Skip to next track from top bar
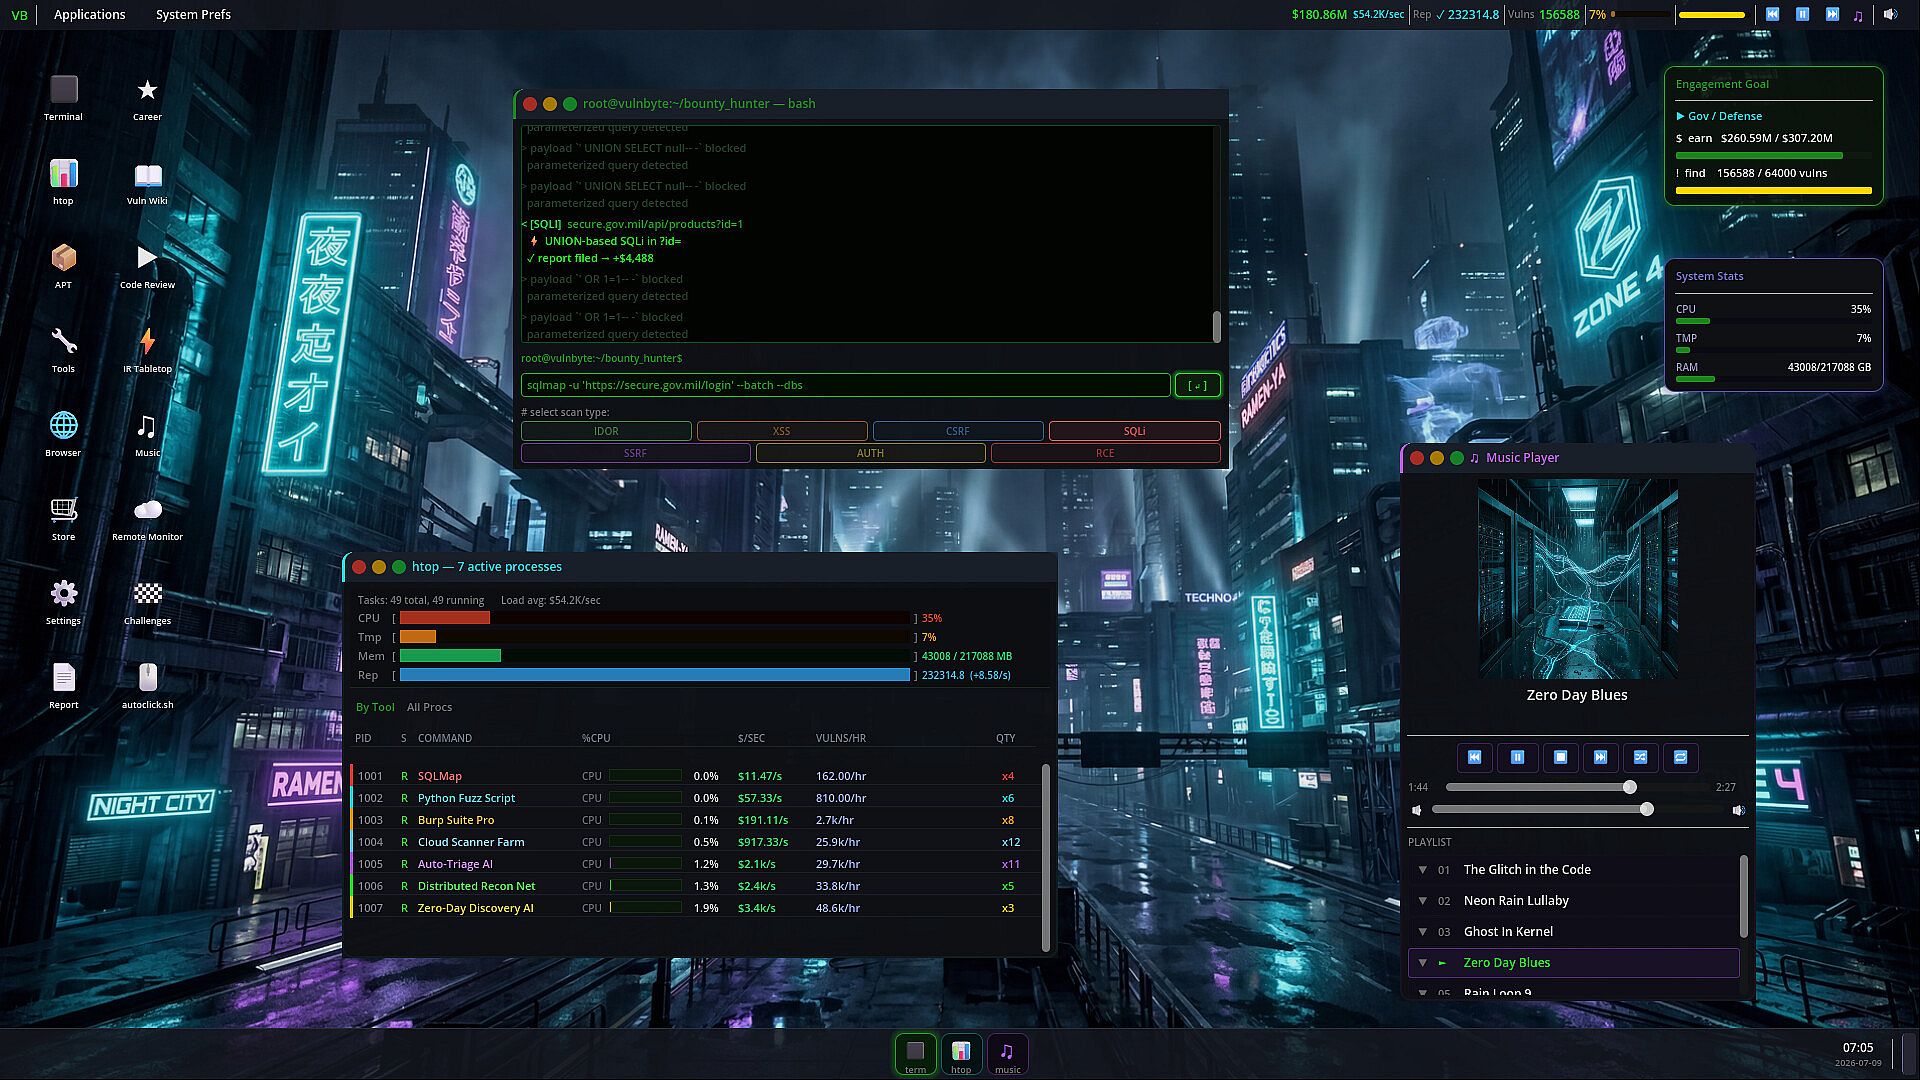The width and height of the screenshot is (1920, 1080). [x=1832, y=14]
